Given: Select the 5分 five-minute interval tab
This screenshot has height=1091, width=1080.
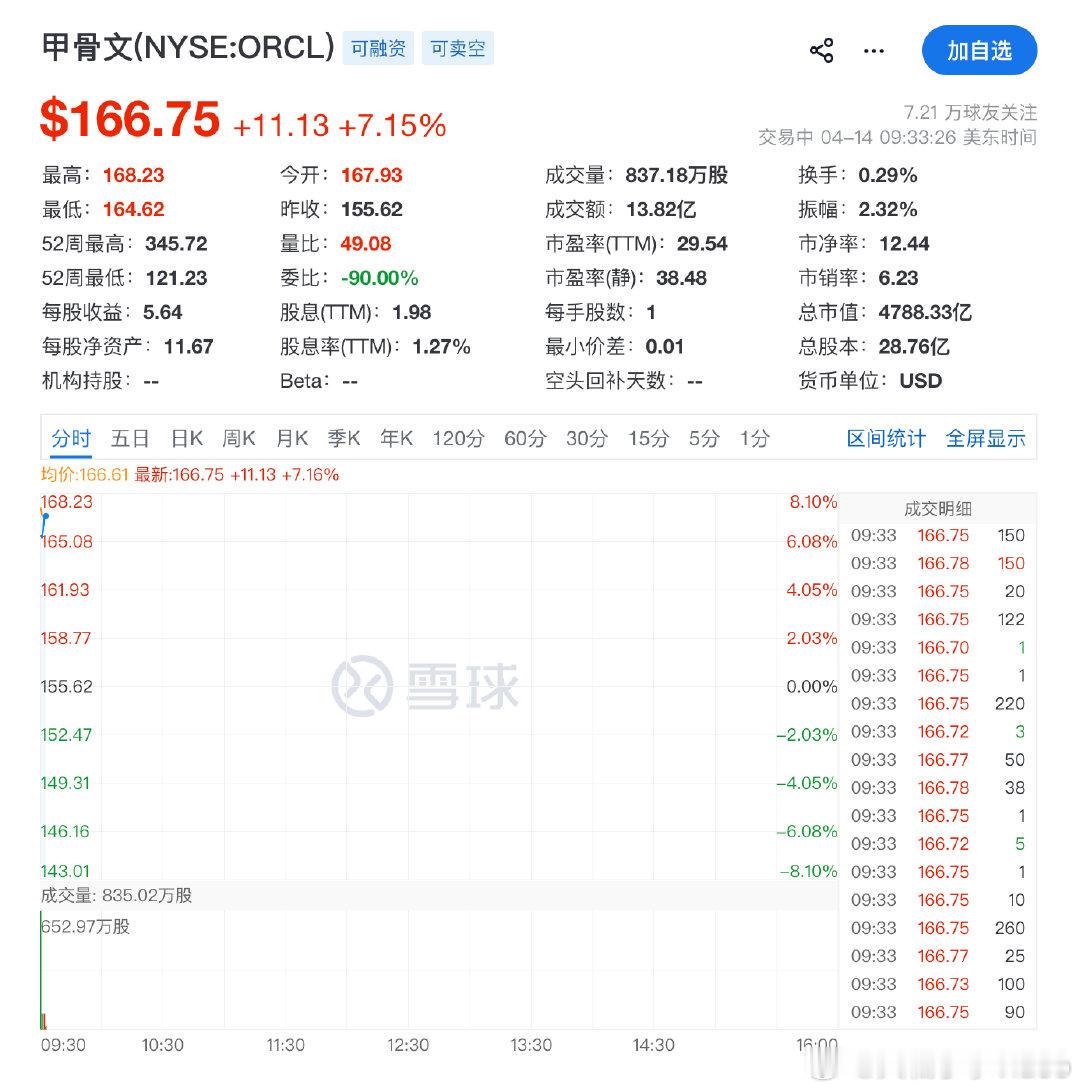Looking at the screenshot, I should pos(703,438).
